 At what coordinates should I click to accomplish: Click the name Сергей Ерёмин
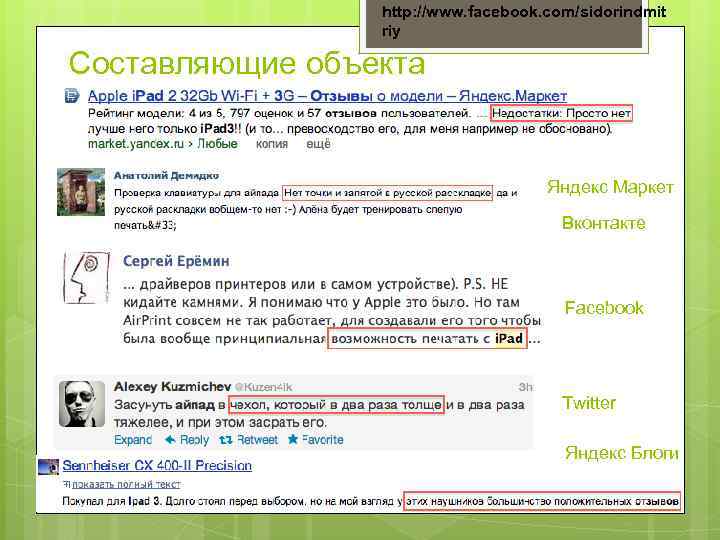click(x=176, y=261)
